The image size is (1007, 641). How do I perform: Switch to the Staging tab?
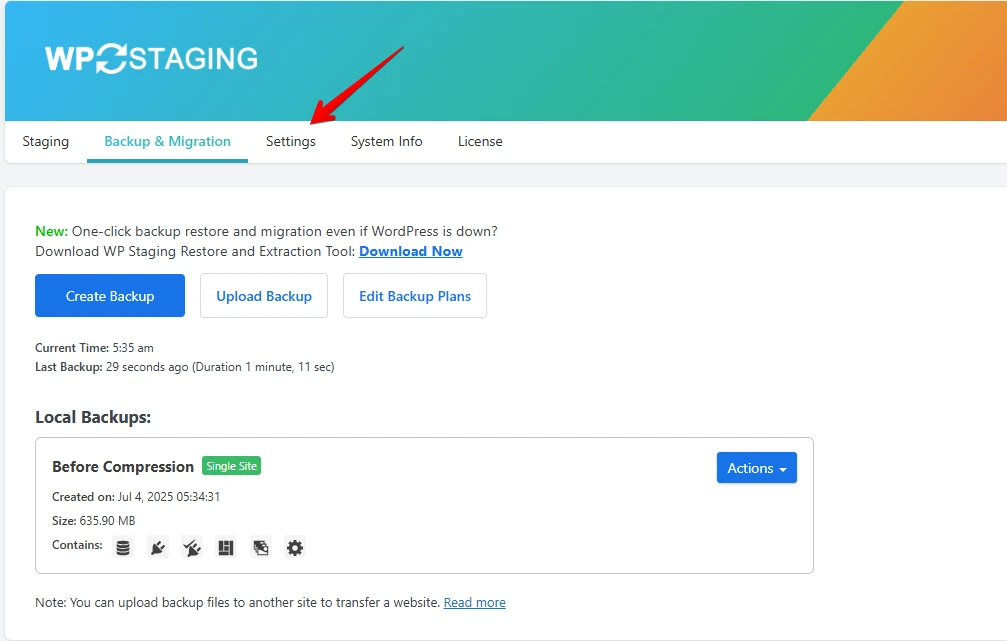46,141
